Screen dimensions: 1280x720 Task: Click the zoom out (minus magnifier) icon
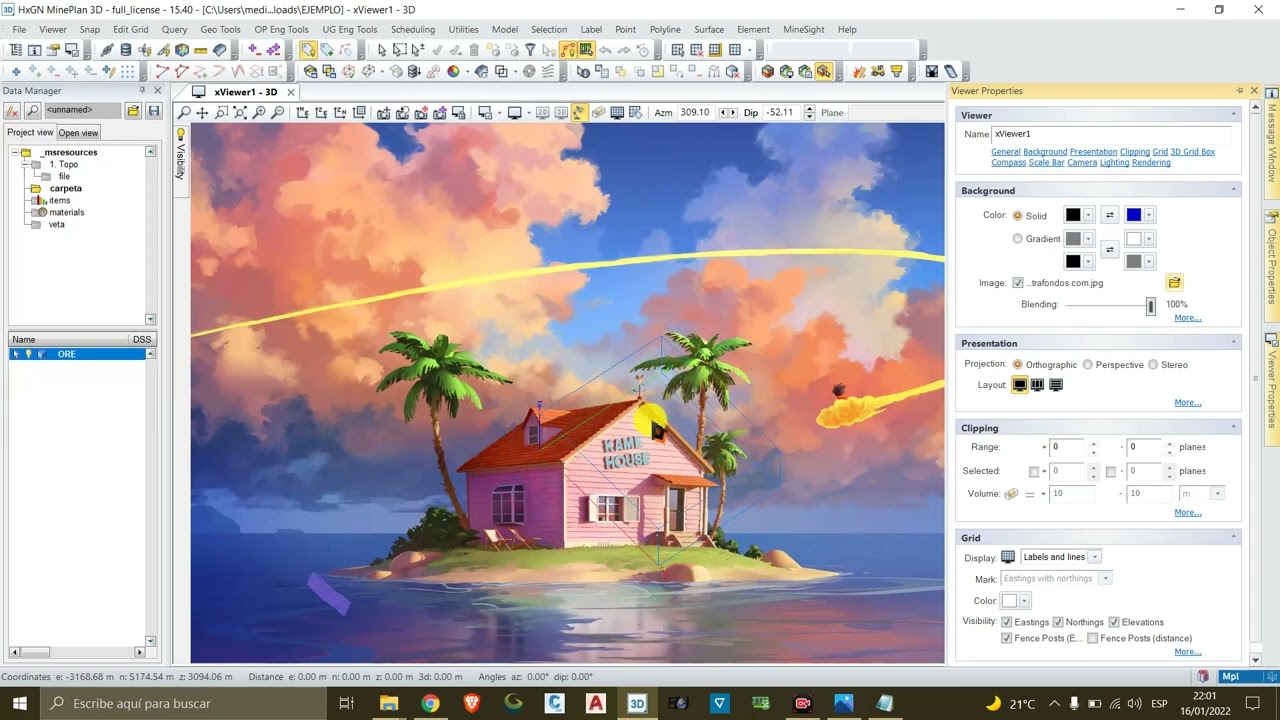pyautogui.click(x=277, y=113)
